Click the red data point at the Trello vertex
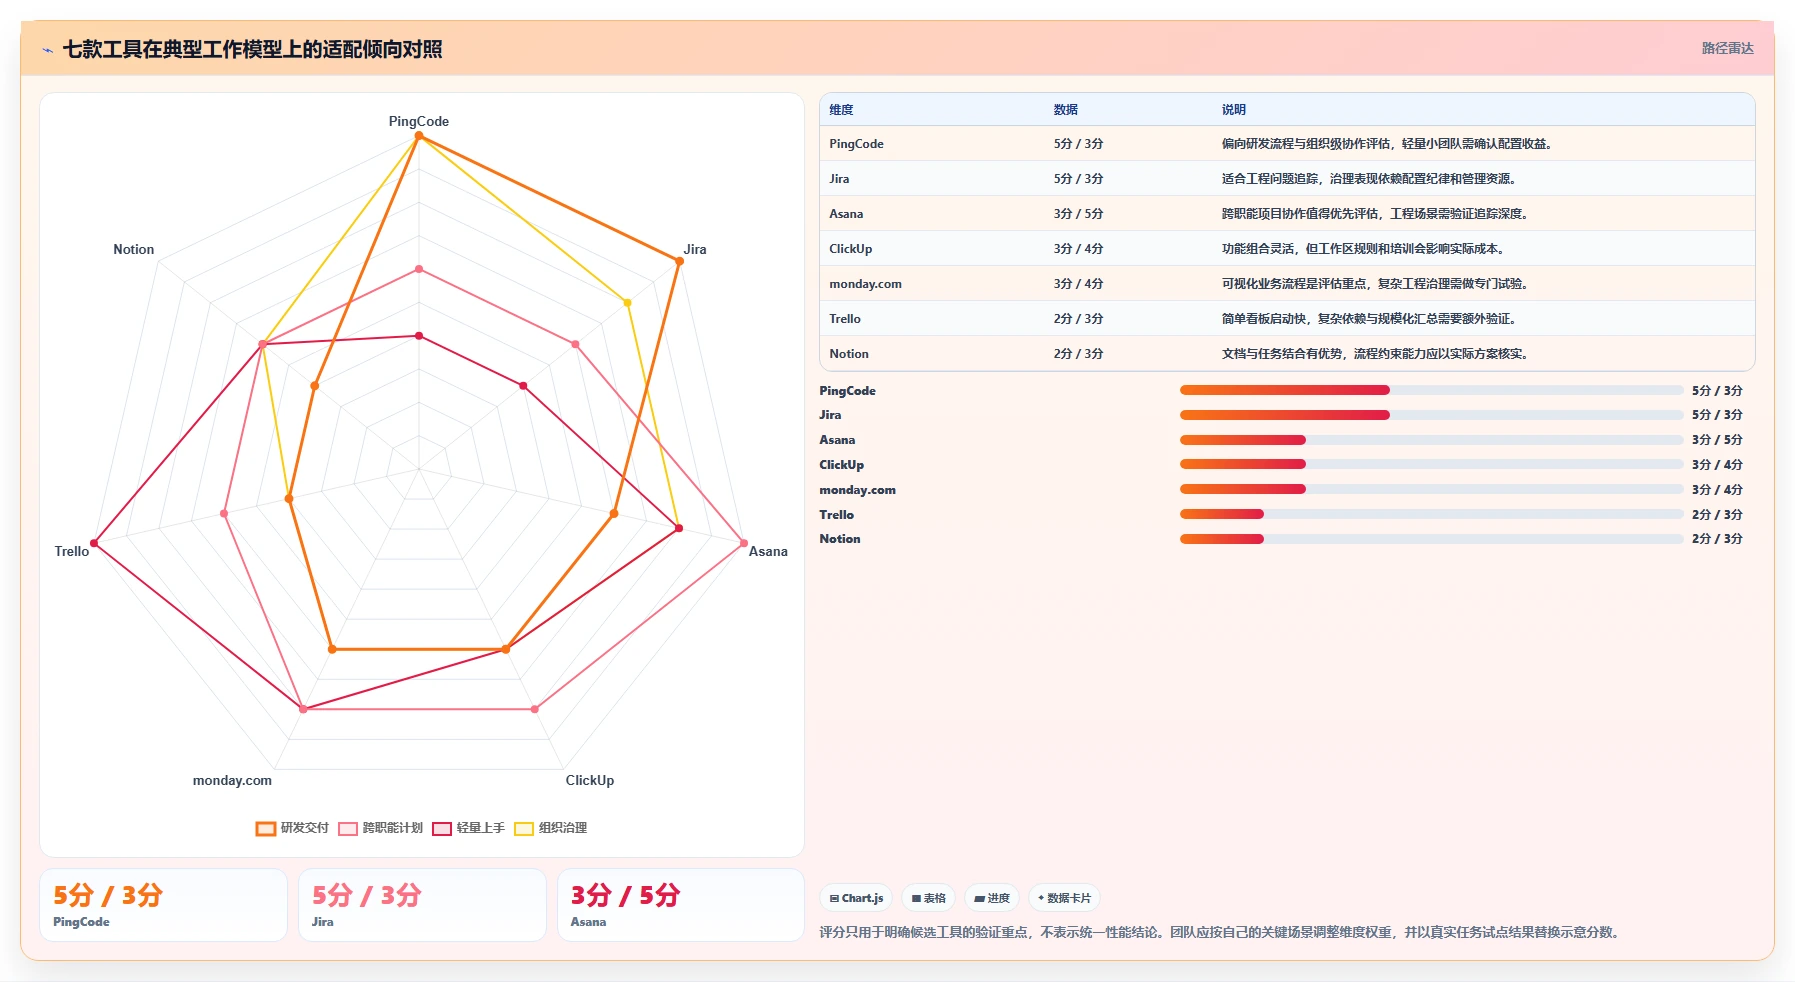Screen dimensions: 1795x982 pyautogui.click(x=94, y=543)
